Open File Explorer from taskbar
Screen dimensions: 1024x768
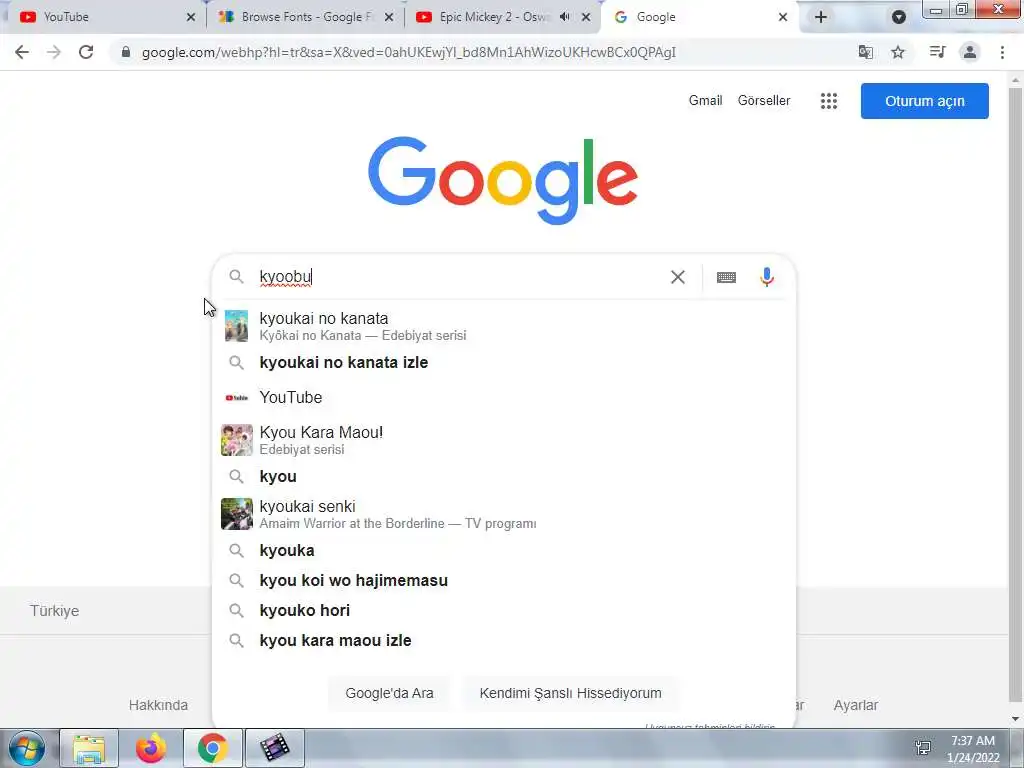pos(89,748)
